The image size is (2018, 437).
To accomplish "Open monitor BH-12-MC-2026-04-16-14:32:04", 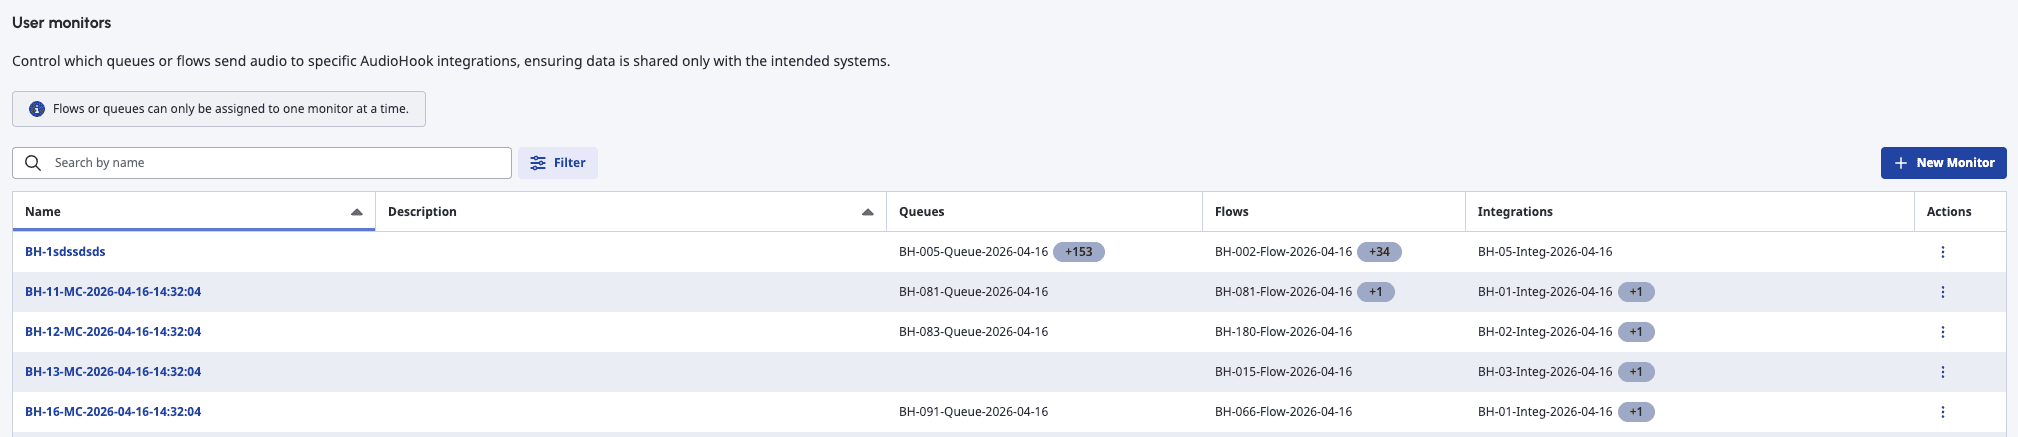I will pyautogui.click(x=113, y=332).
